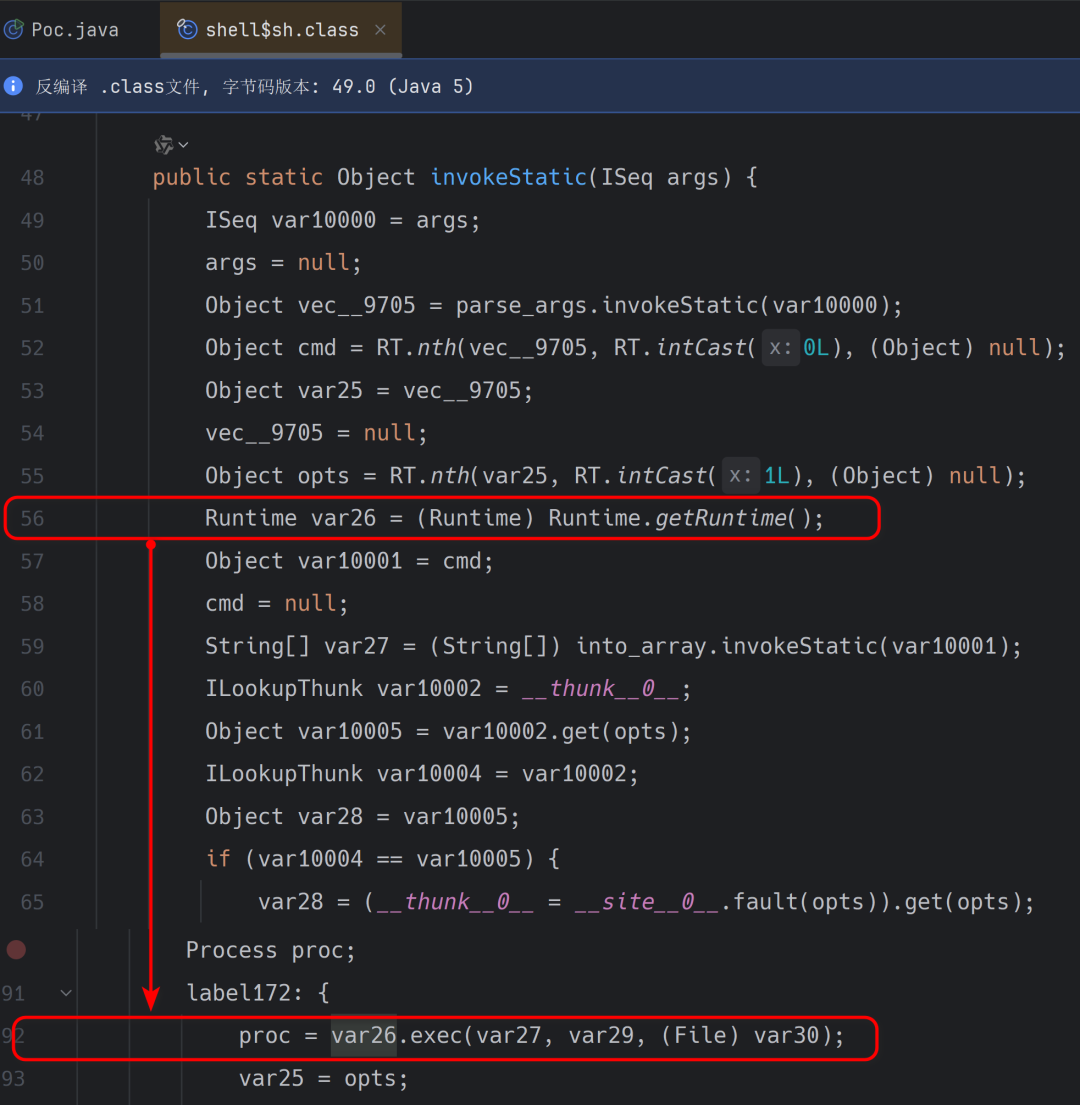Click ILookupThunk type on line 62
The height and width of the screenshot is (1105, 1080).
pyautogui.click(x=284, y=774)
